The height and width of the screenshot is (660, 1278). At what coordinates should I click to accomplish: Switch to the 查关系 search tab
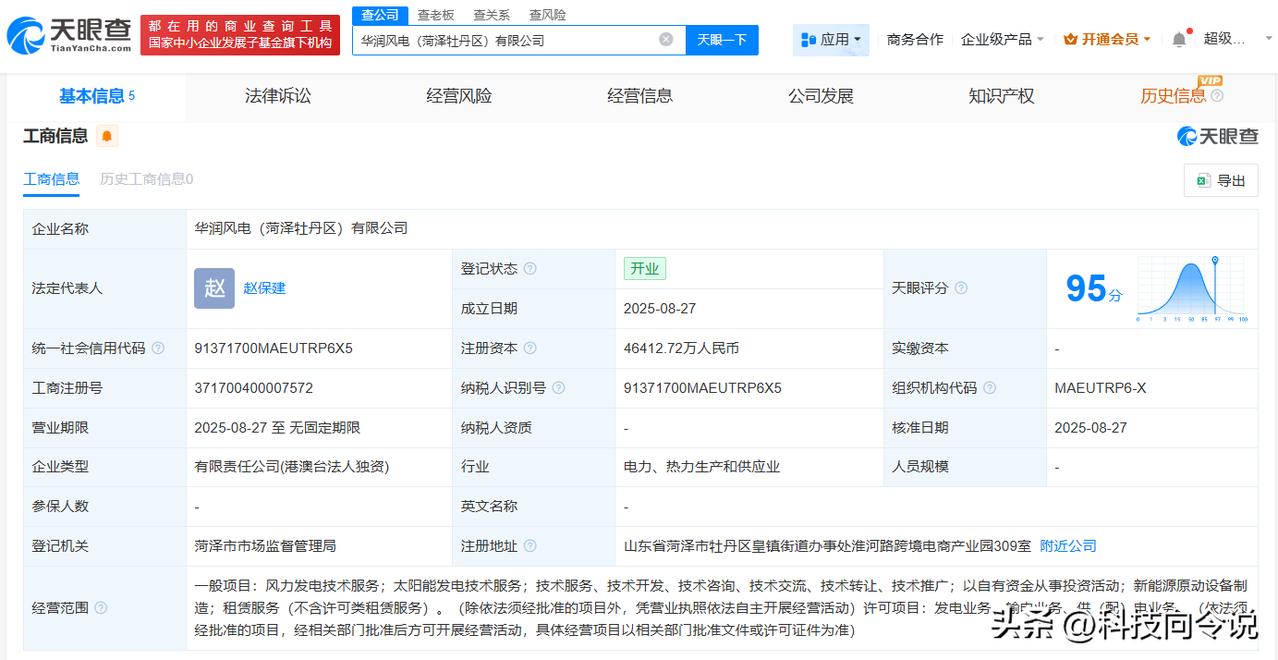click(491, 15)
